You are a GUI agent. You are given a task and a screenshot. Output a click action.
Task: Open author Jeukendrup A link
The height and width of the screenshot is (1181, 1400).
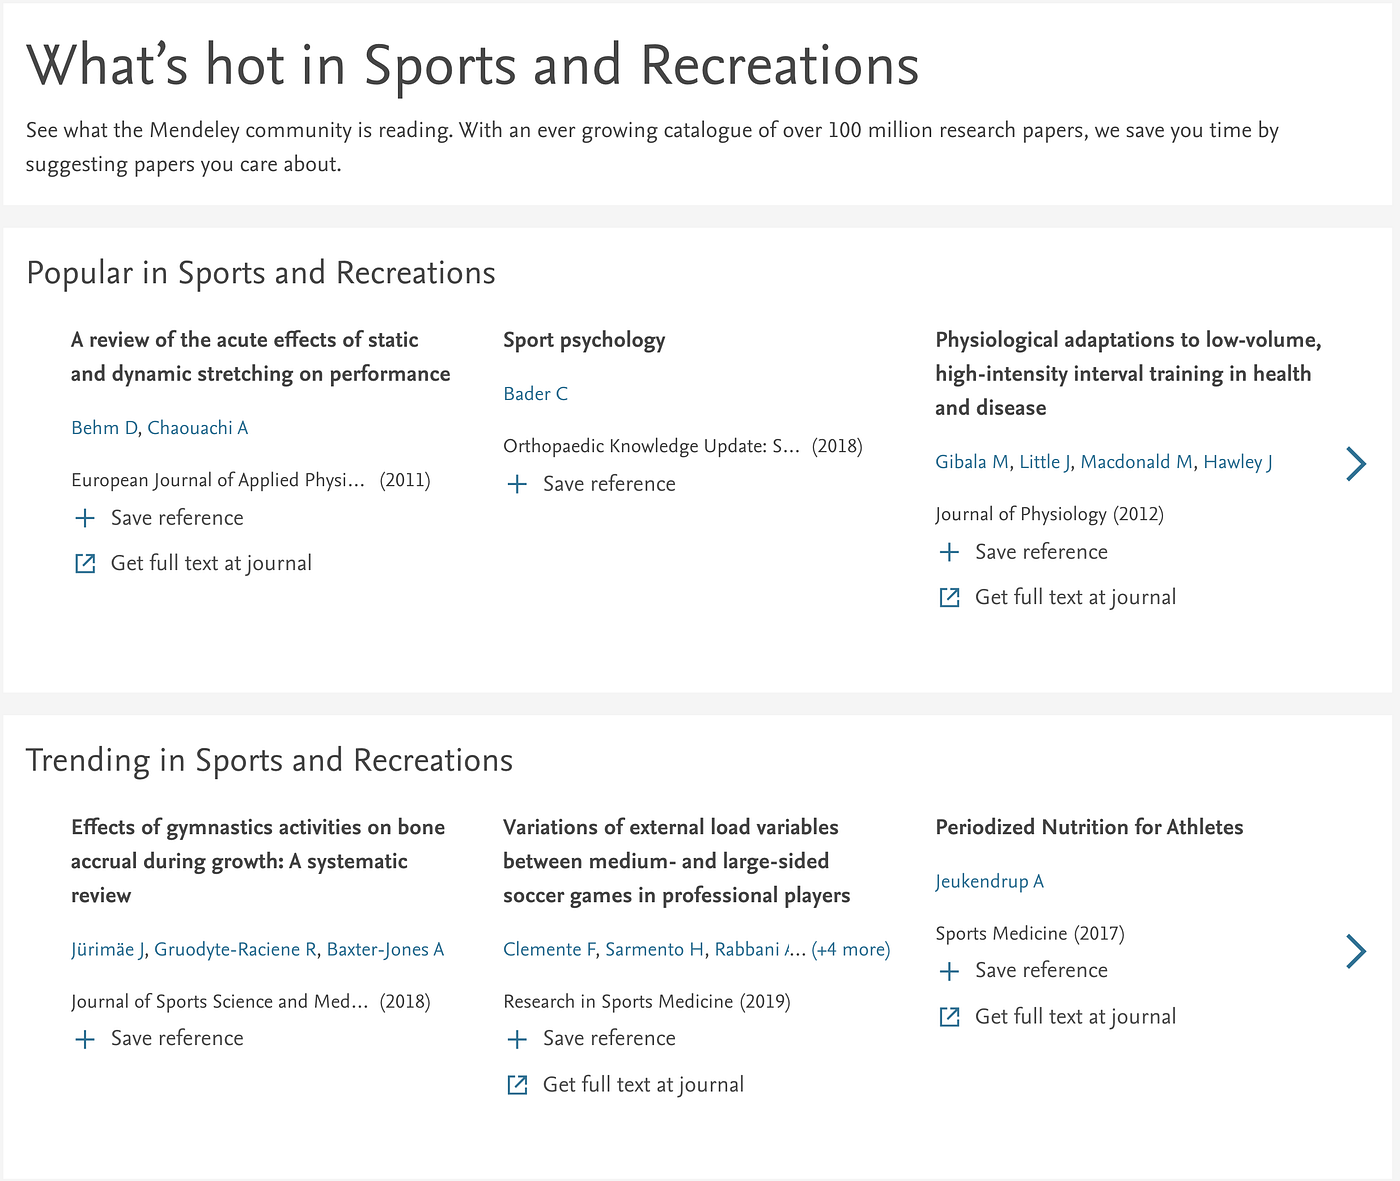click(989, 881)
